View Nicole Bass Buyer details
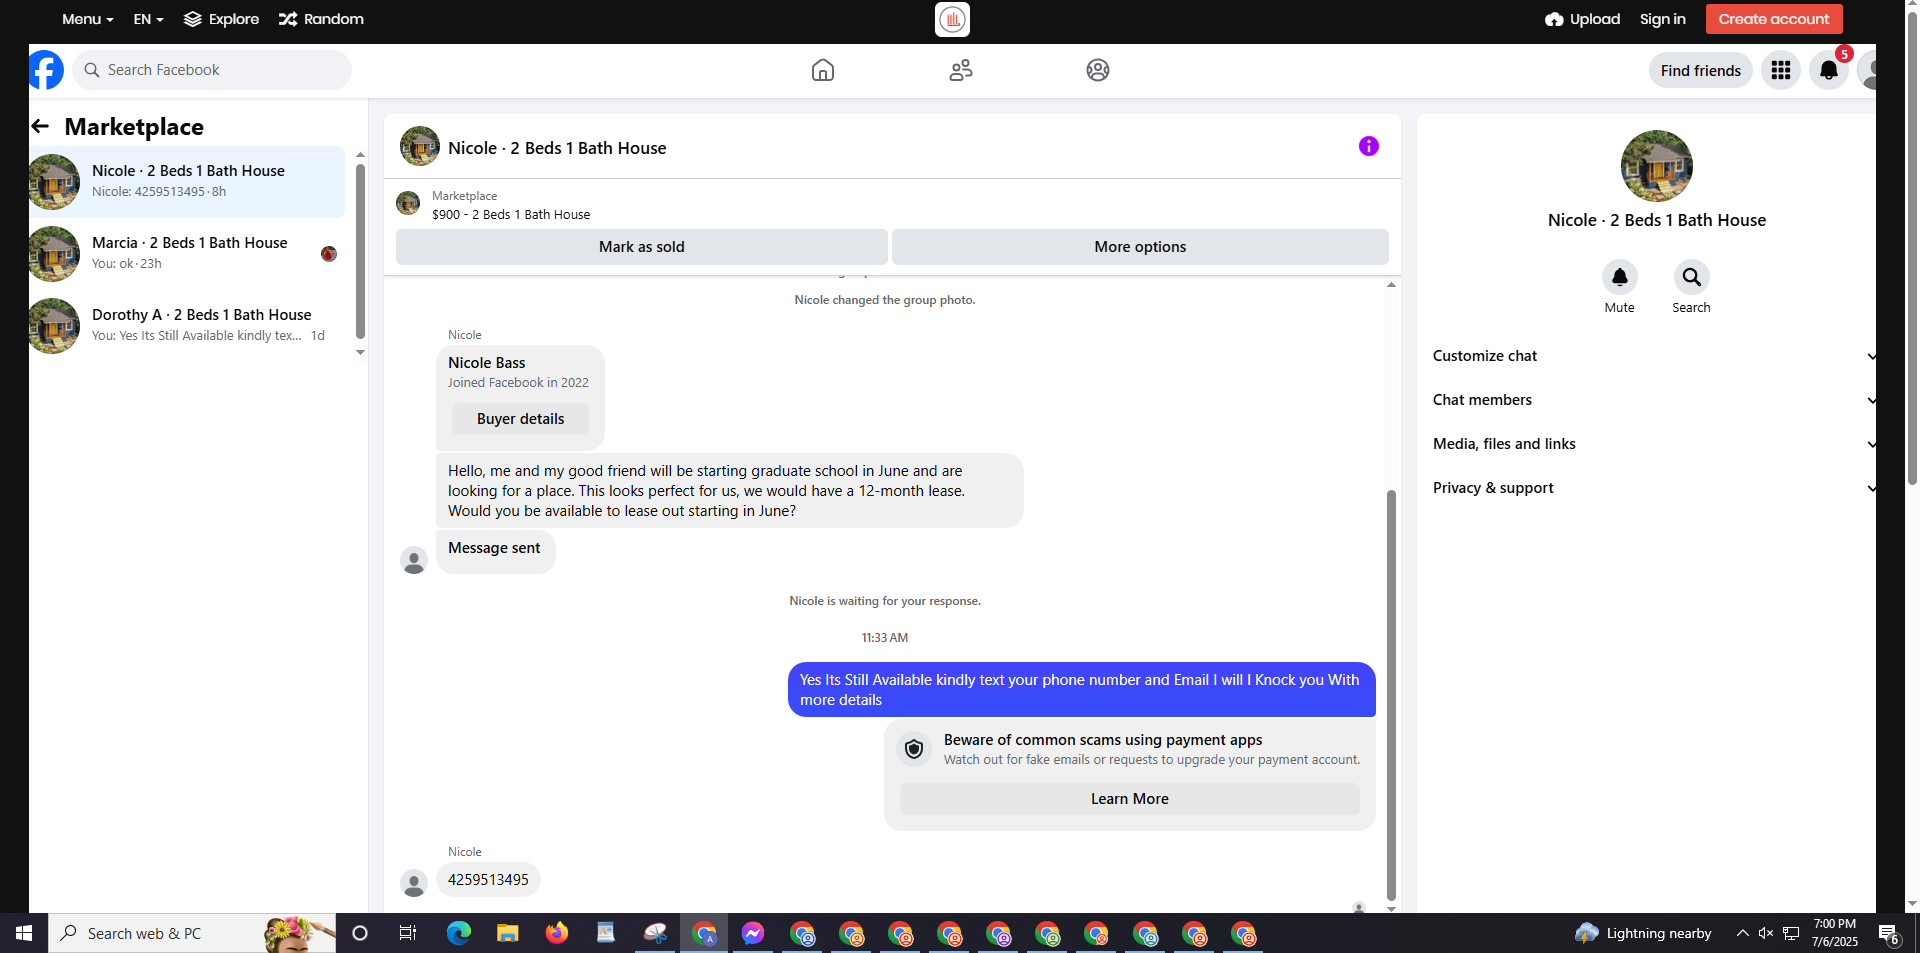The height and width of the screenshot is (953, 1920). (x=520, y=419)
